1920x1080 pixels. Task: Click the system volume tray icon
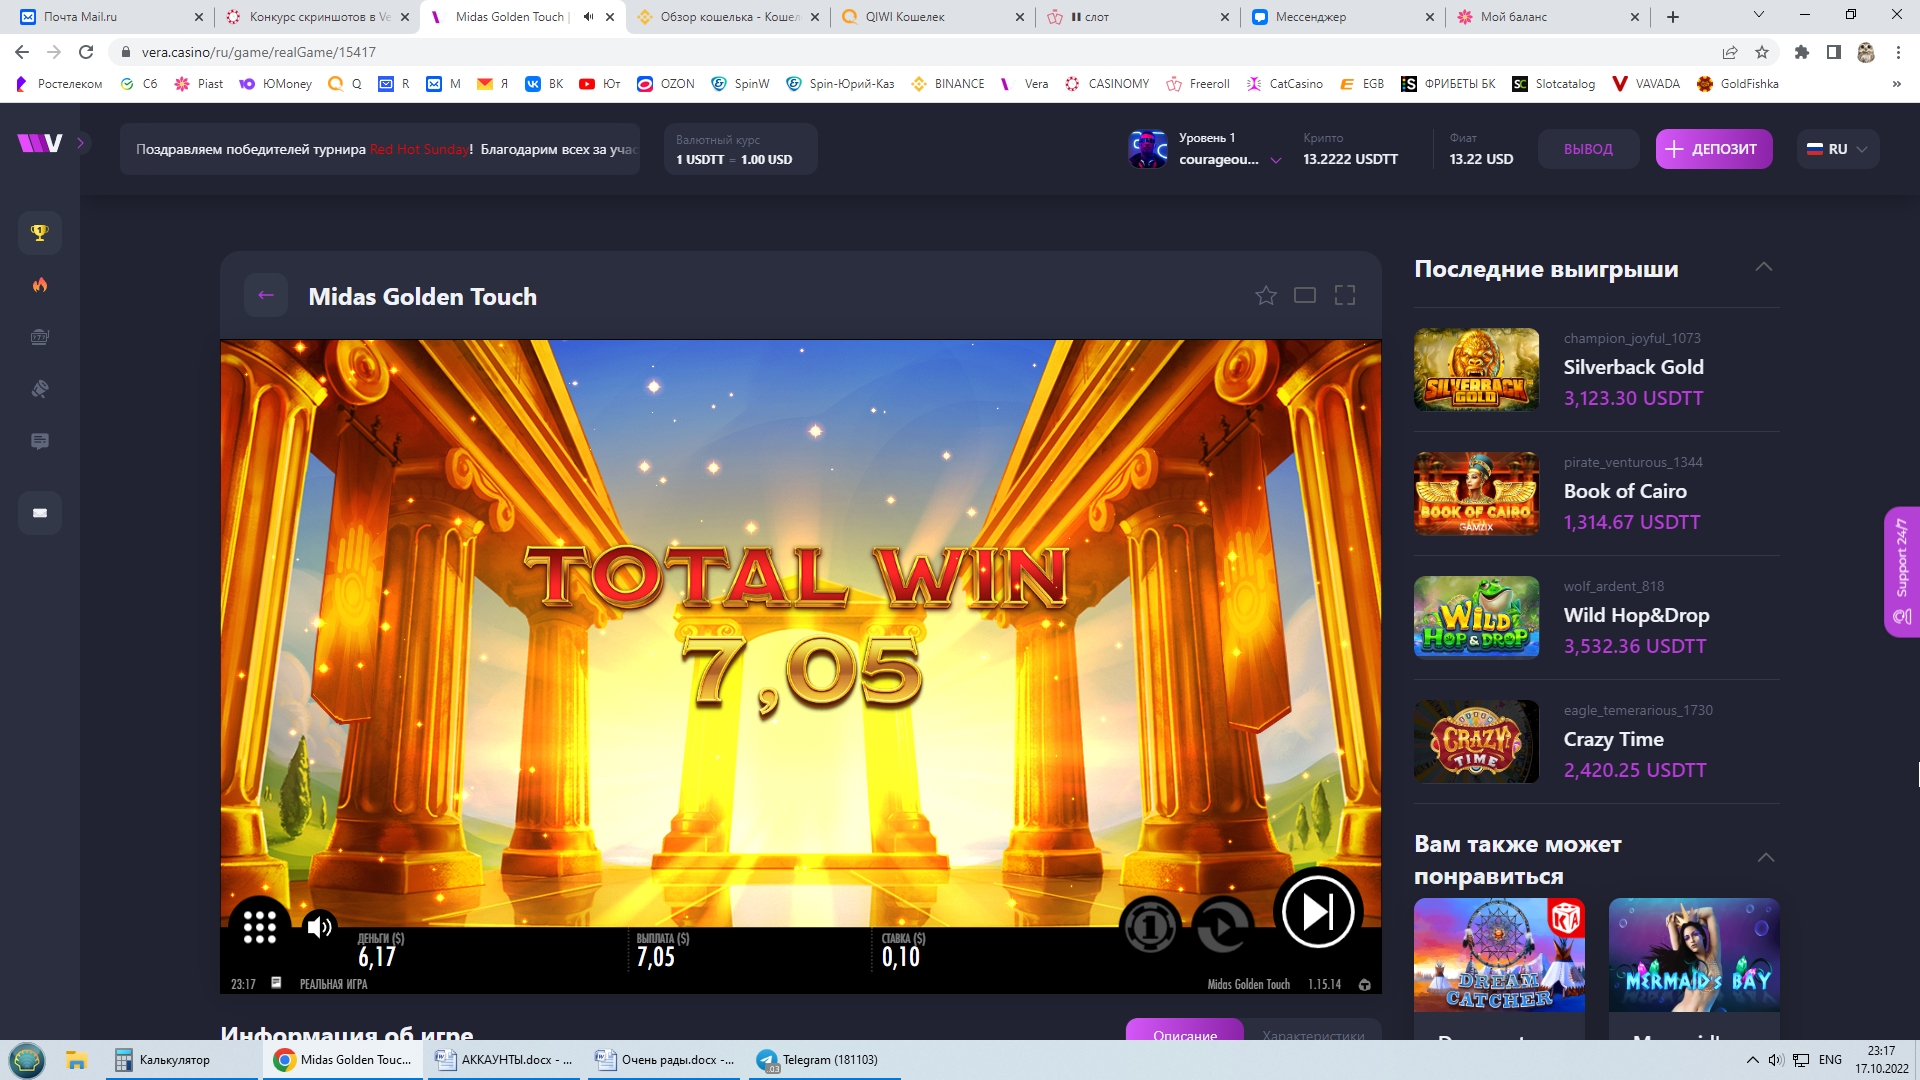click(1776, 1060)
